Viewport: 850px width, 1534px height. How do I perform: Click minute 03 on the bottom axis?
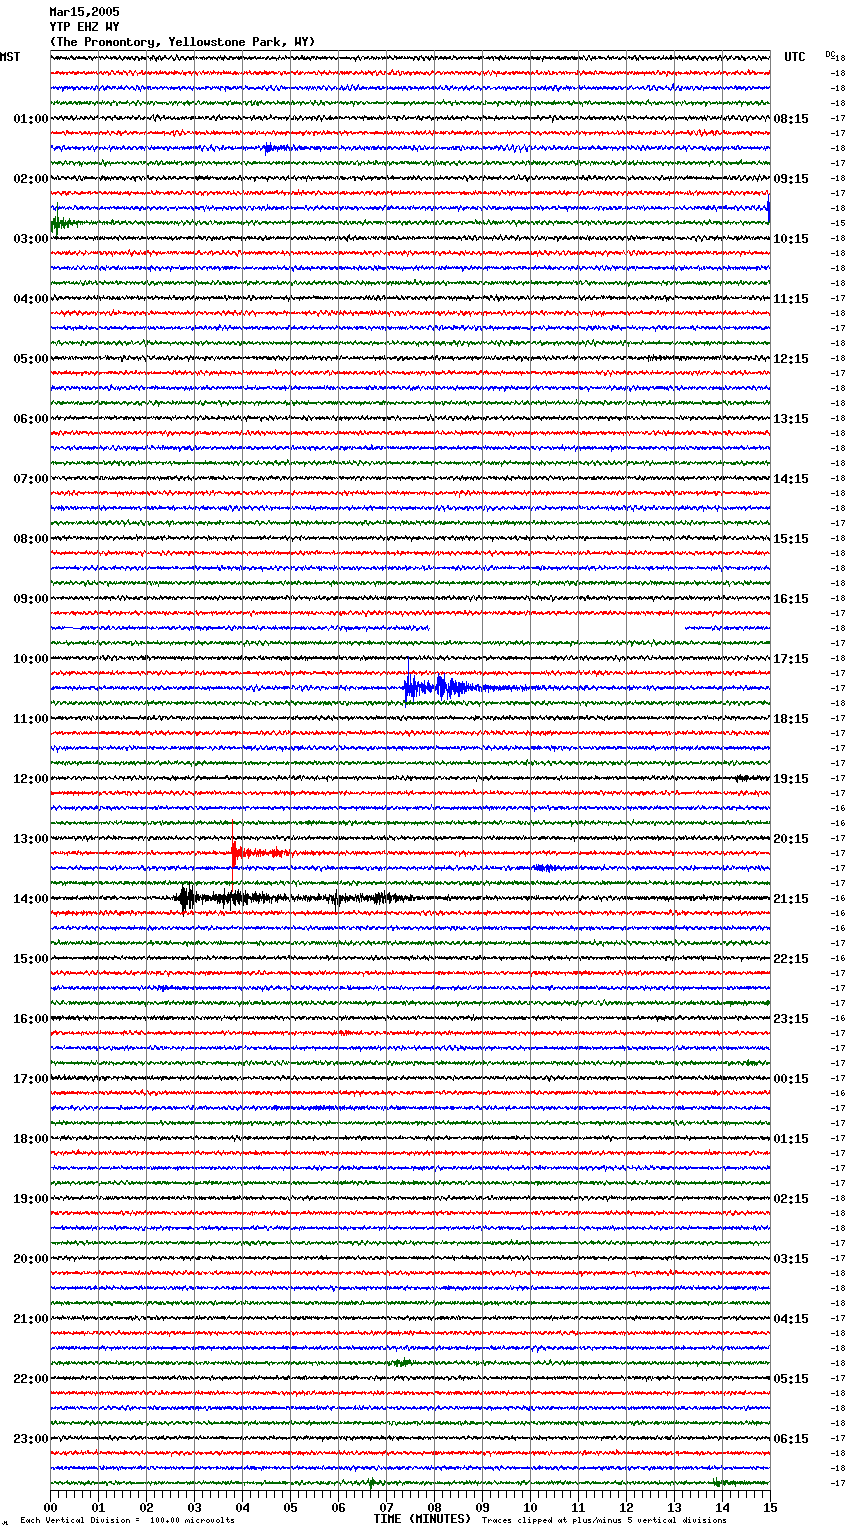click(x=194, y=1507)
